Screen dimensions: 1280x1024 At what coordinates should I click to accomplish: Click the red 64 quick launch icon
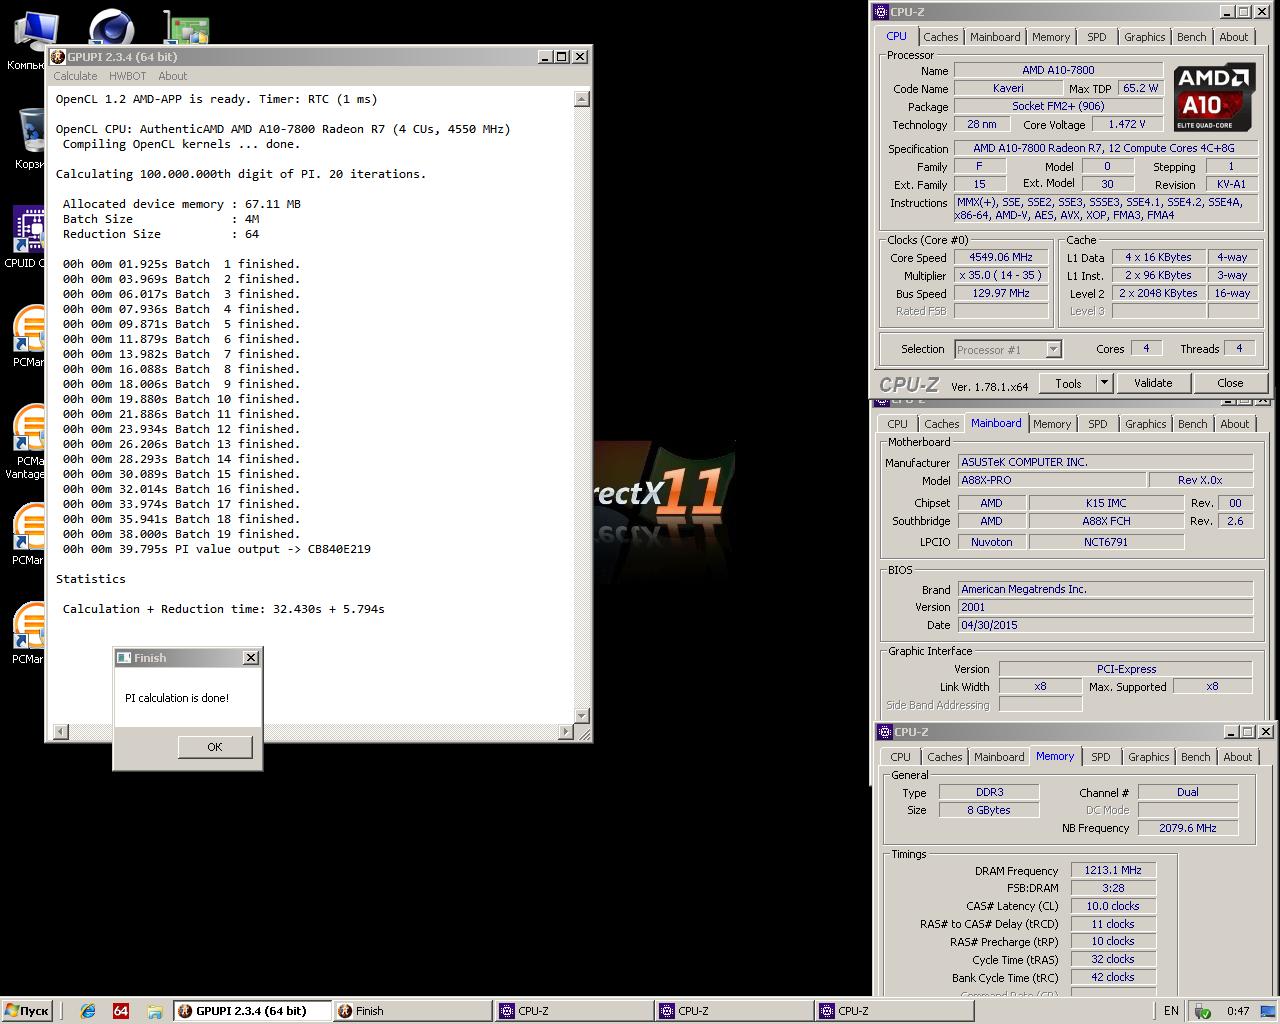(x=121, y=1011)
